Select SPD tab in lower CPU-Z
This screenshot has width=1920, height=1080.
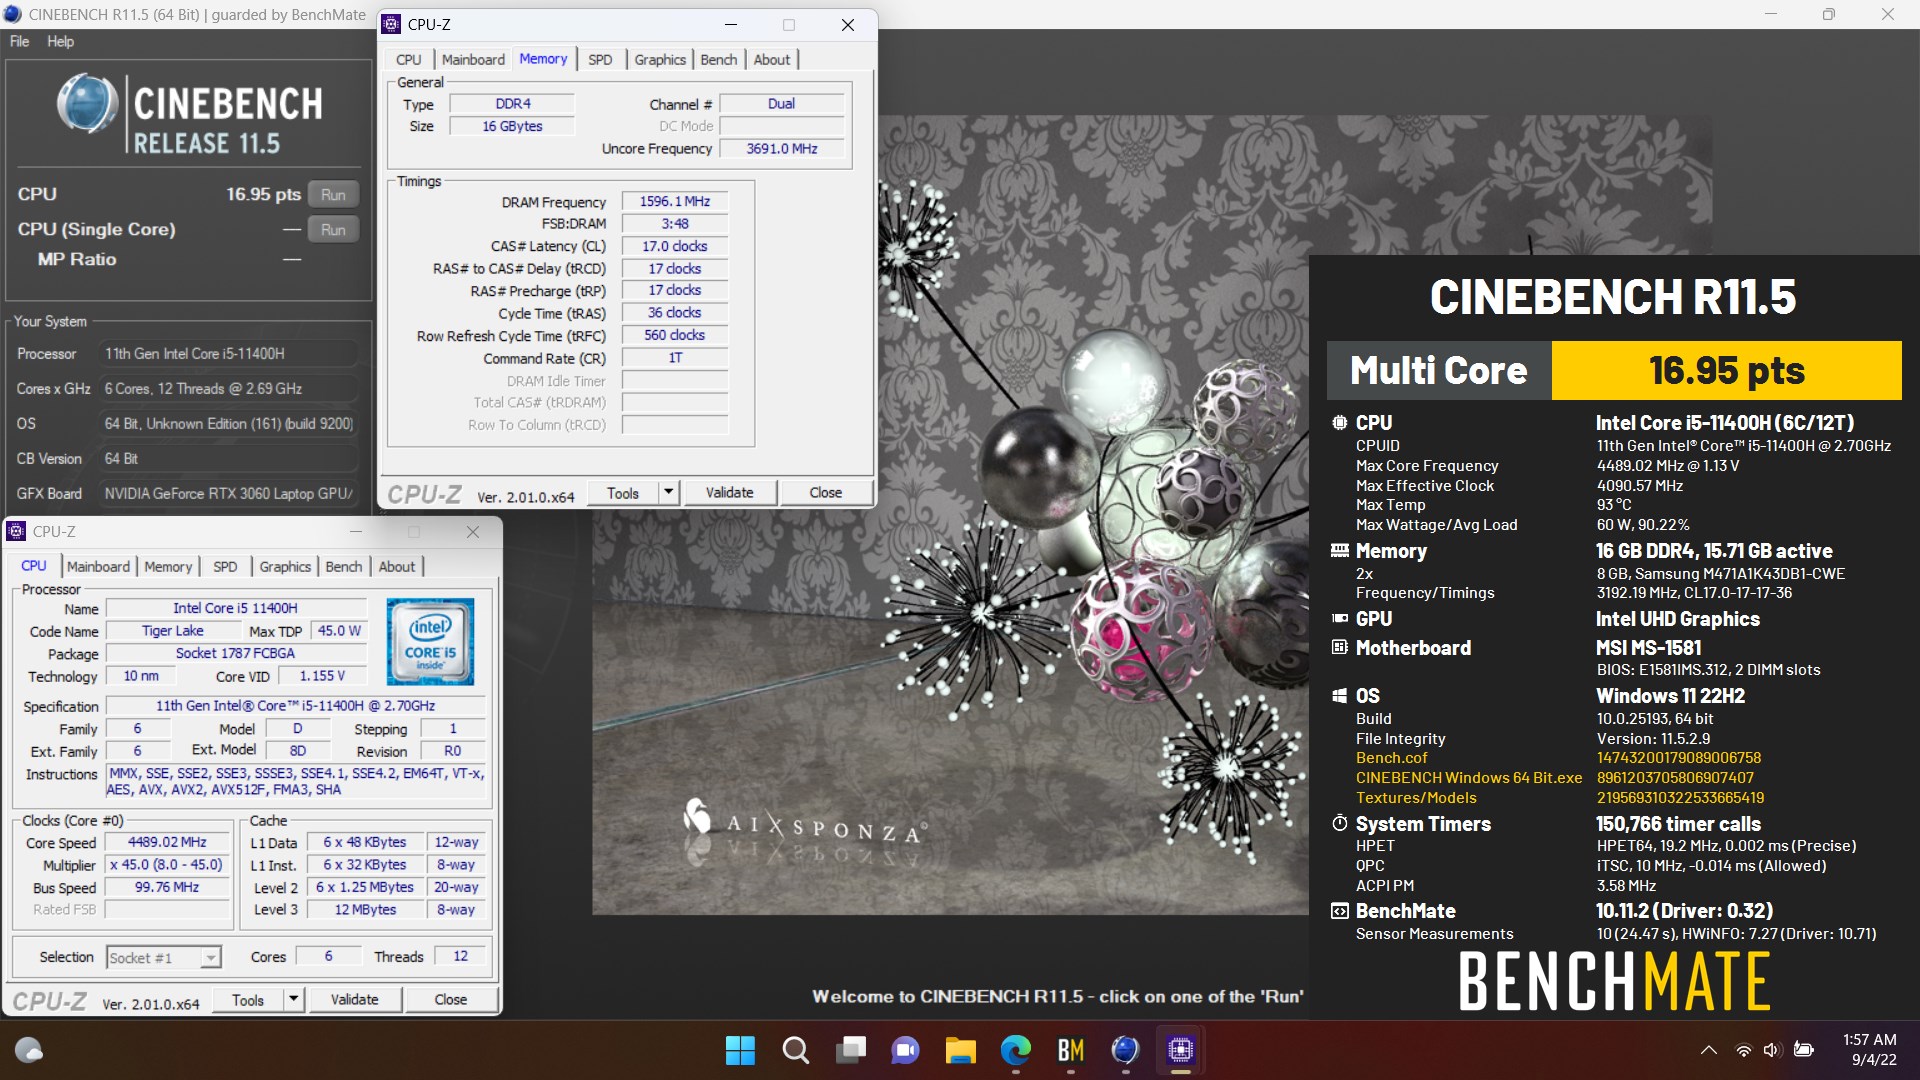coord(225,566)
